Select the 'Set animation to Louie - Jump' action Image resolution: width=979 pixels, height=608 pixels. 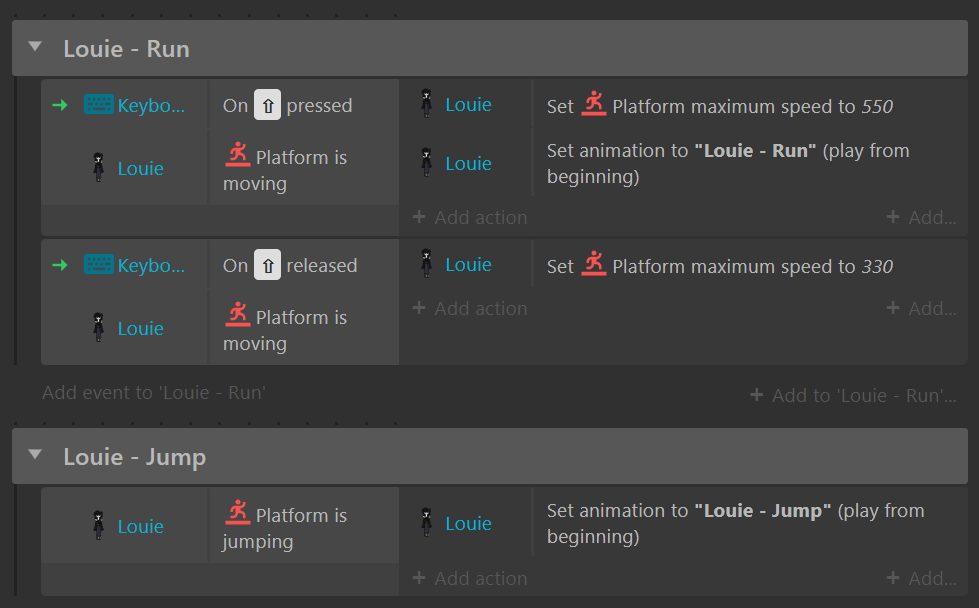coord(735,523)
